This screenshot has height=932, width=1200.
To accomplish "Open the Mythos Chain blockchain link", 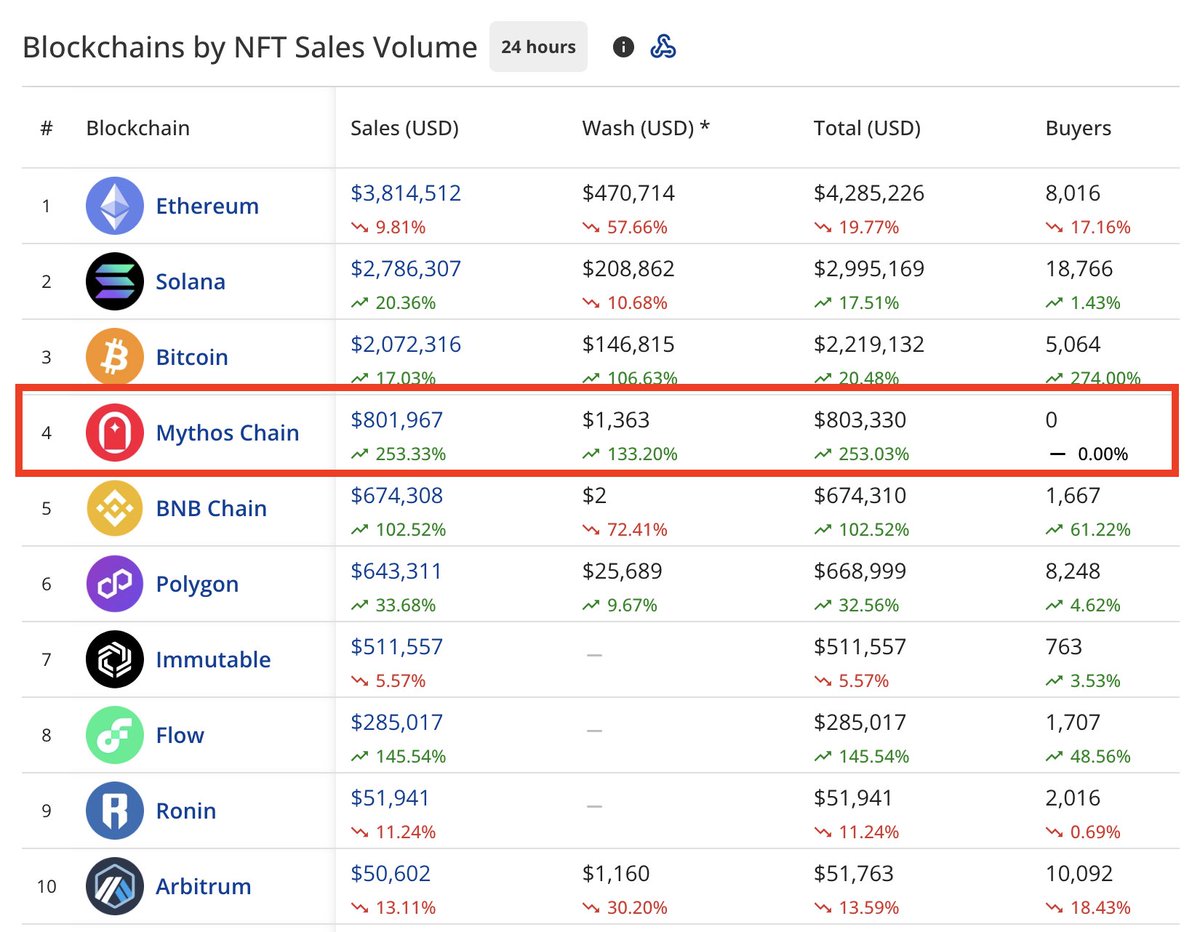I will [227, 432].
